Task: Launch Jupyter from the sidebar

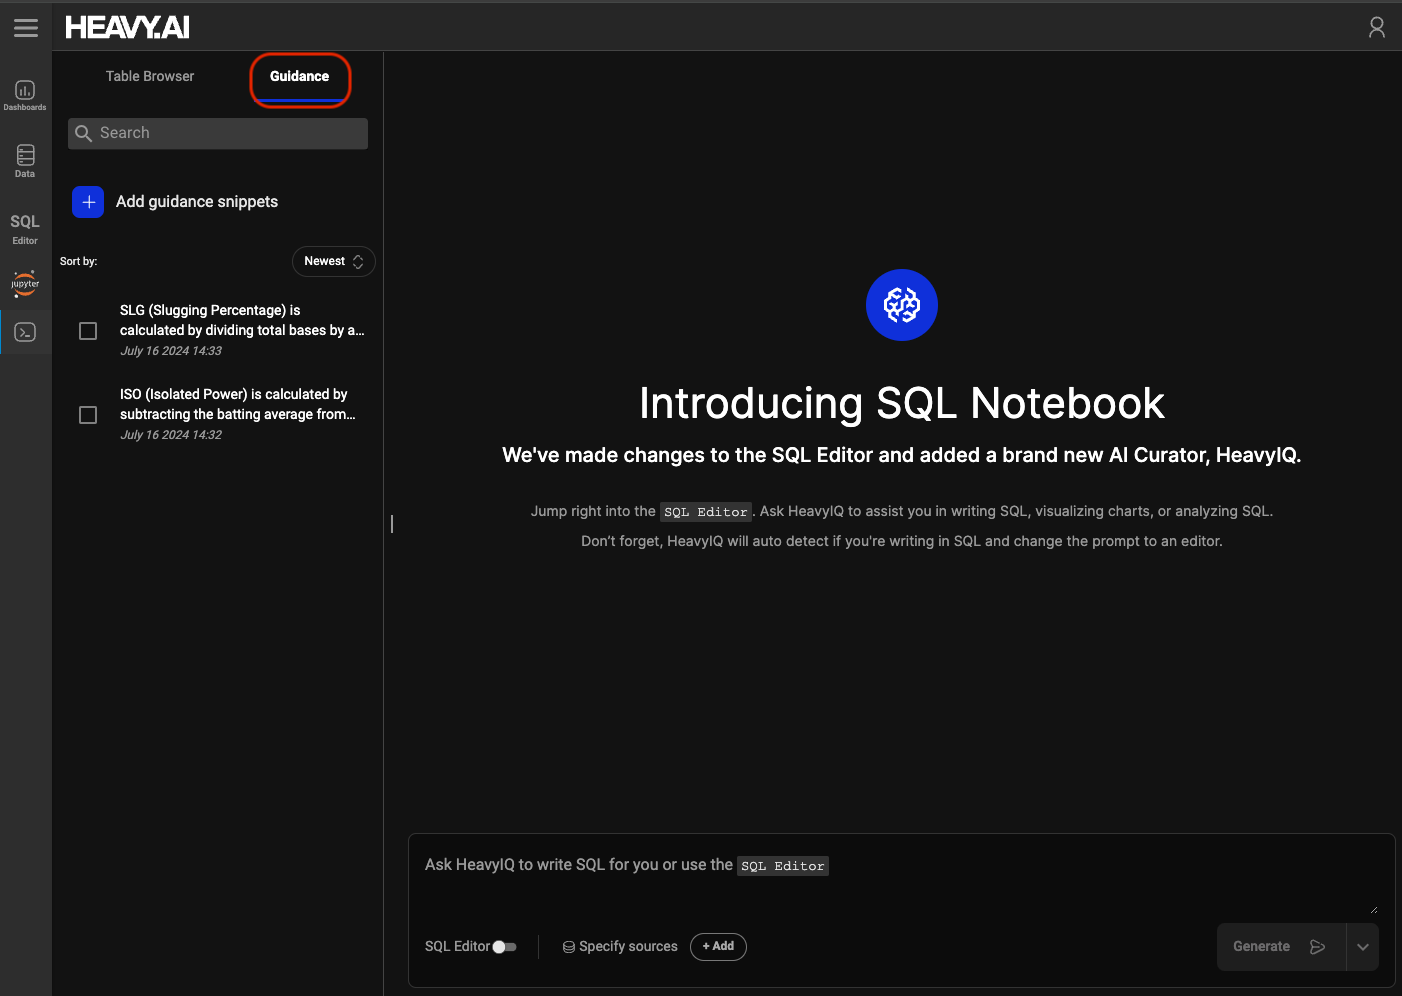Action: click(x=25, y=283)
